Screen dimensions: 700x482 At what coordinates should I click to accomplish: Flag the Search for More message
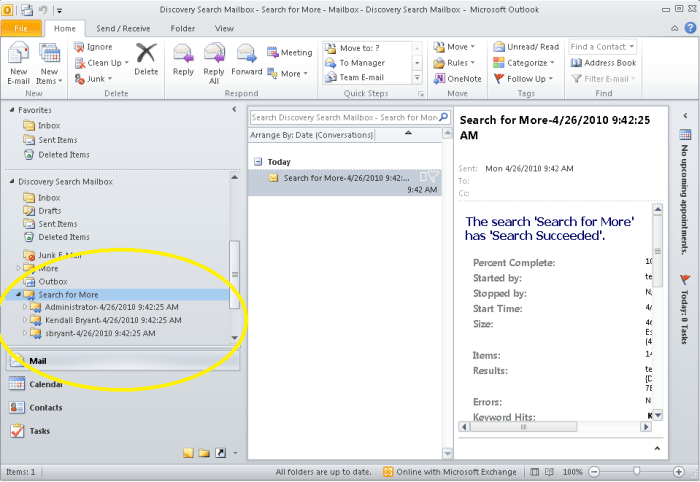(x=433, y=176)
